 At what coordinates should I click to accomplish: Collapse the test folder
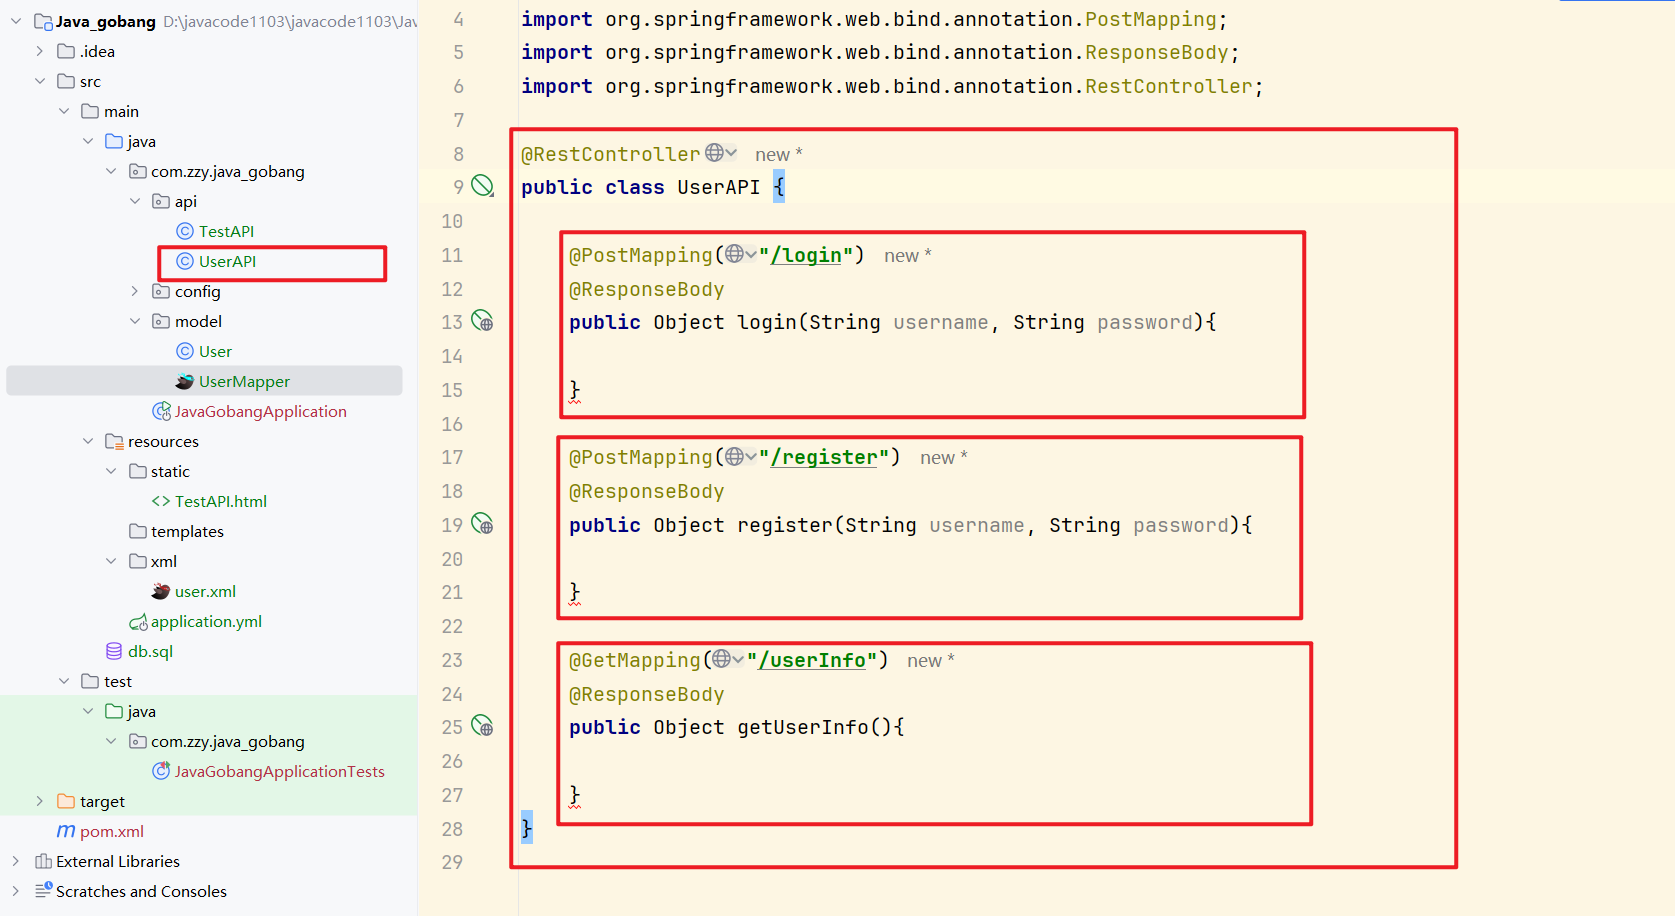pos(64,681)
